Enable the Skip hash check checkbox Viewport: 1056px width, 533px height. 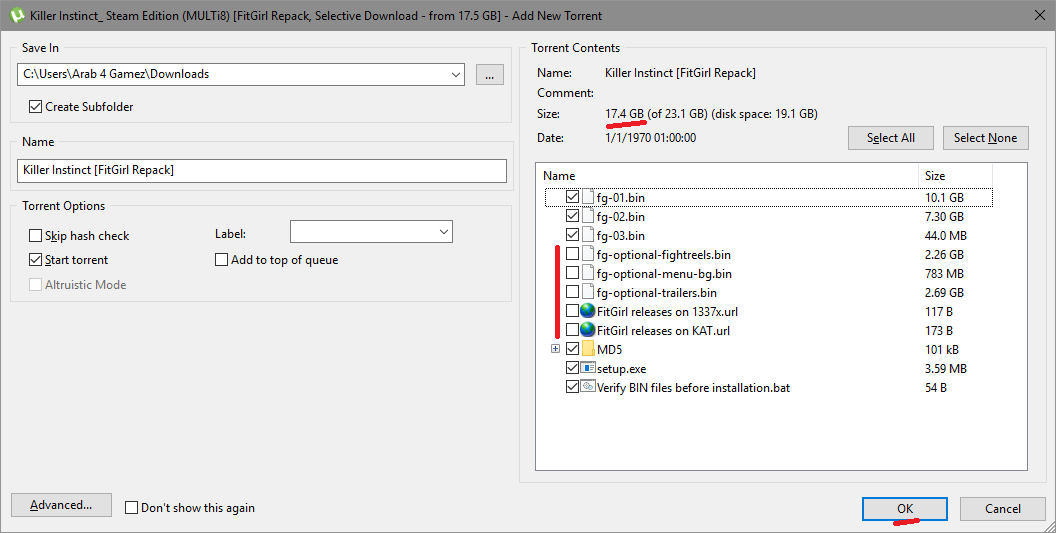coord(36,235)
